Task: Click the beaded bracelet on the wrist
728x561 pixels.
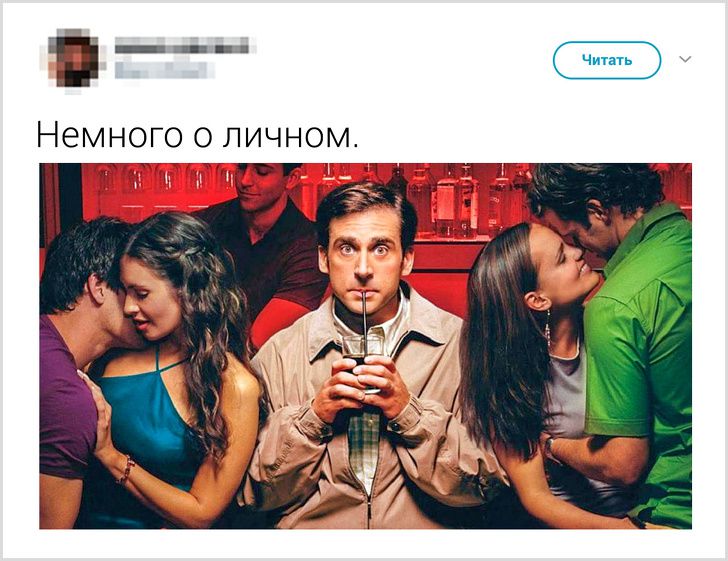Action: [x=126, y=469]
